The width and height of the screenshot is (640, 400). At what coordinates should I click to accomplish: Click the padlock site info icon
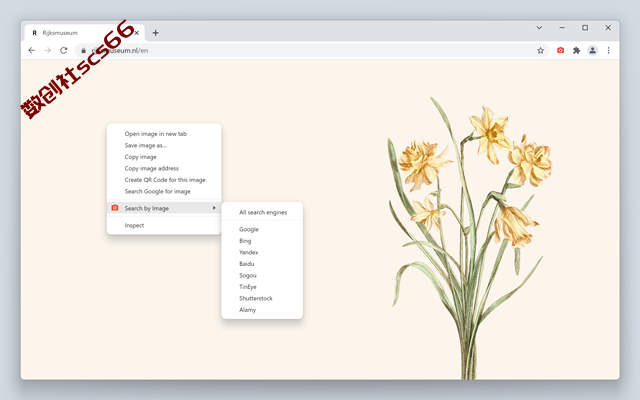tap(83, 50)
